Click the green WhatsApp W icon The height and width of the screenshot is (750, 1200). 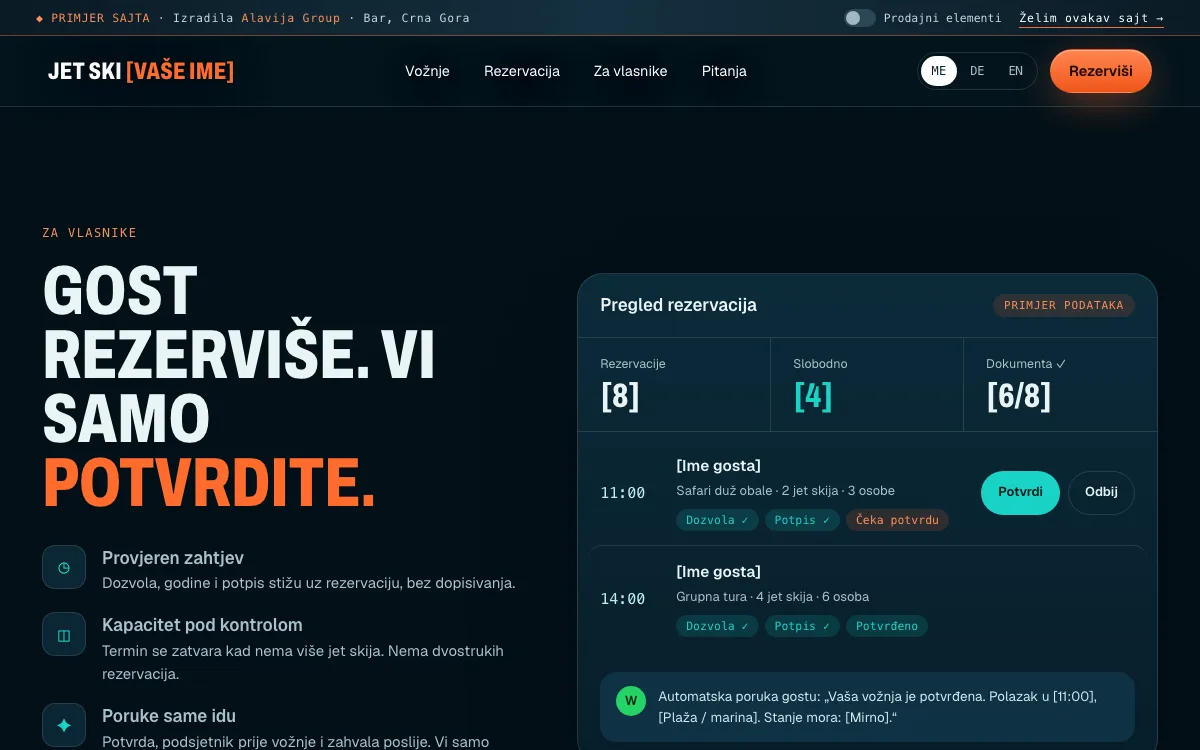(x=631, y=700)
